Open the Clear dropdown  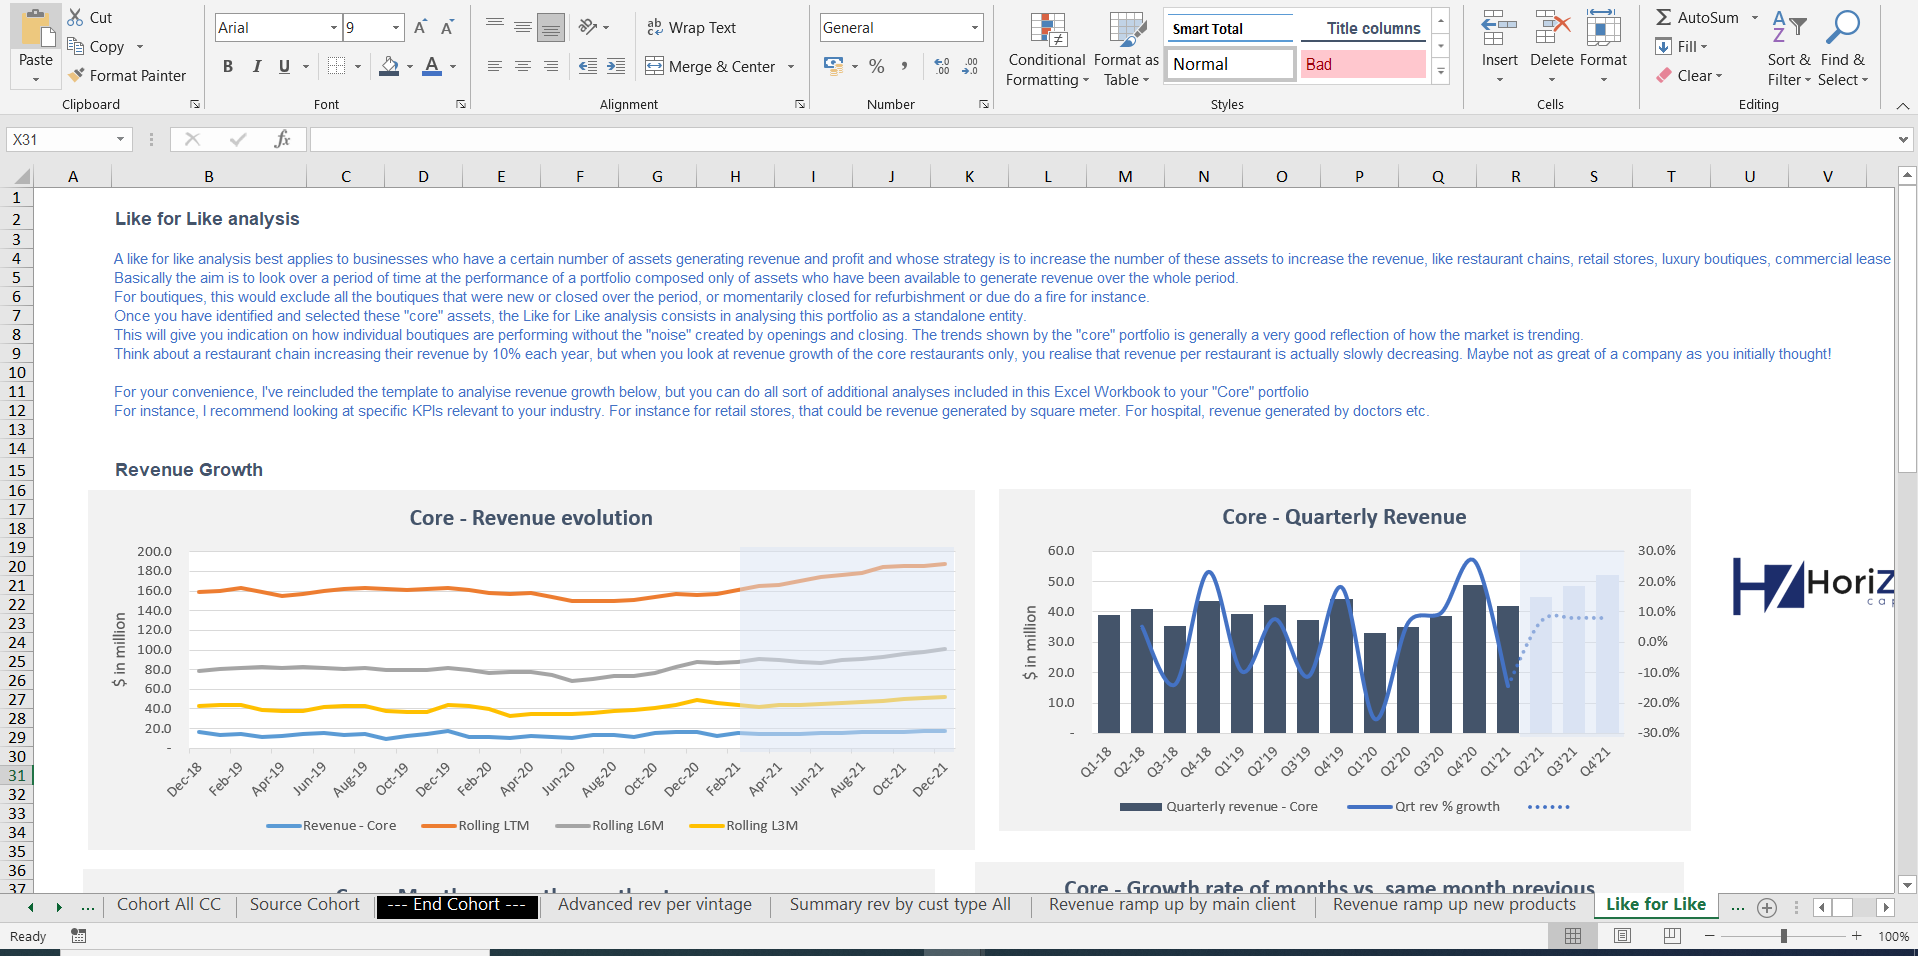1690,75
